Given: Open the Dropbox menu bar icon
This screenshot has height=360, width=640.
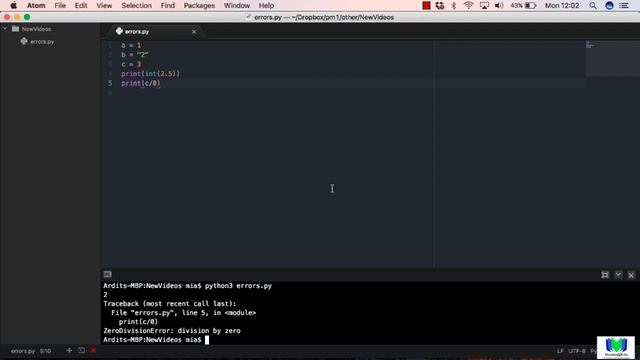Looking at the screenshot, I should 440,5.
